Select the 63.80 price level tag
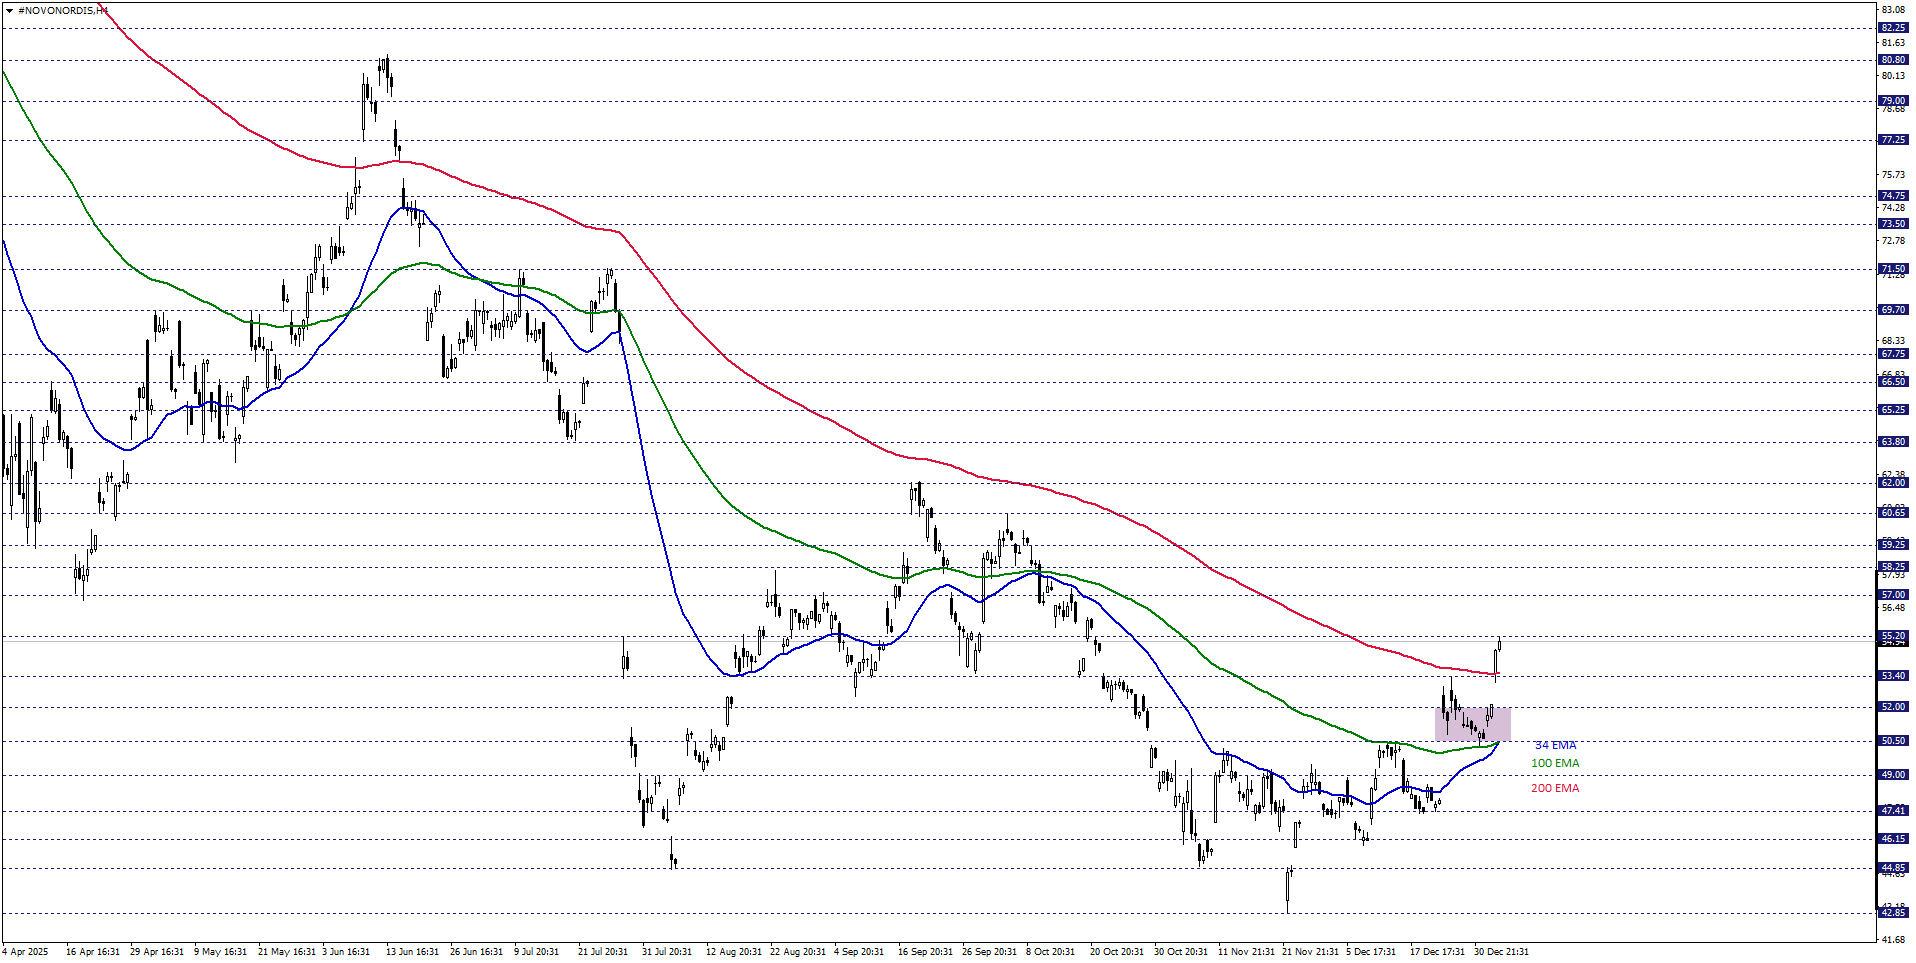 [1893, 442]
